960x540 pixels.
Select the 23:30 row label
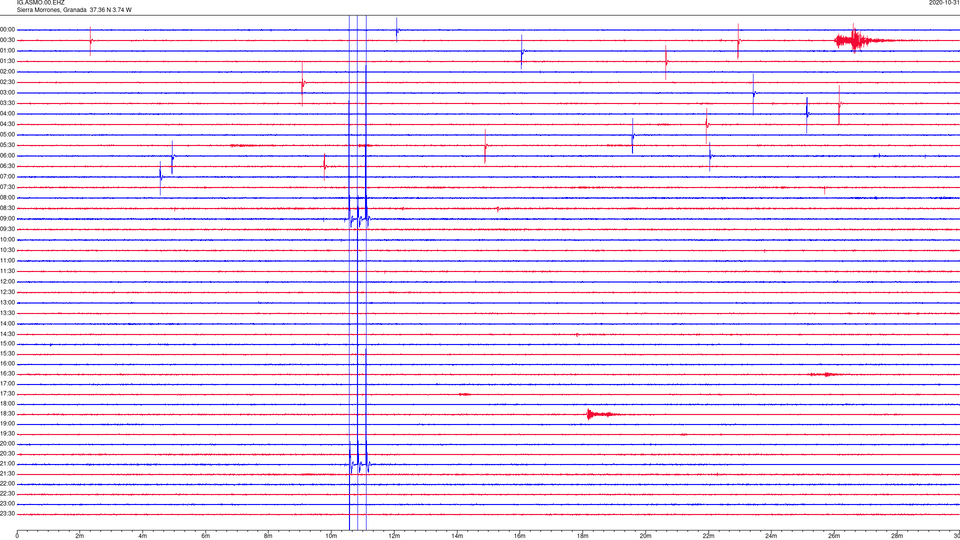point(7,514)
